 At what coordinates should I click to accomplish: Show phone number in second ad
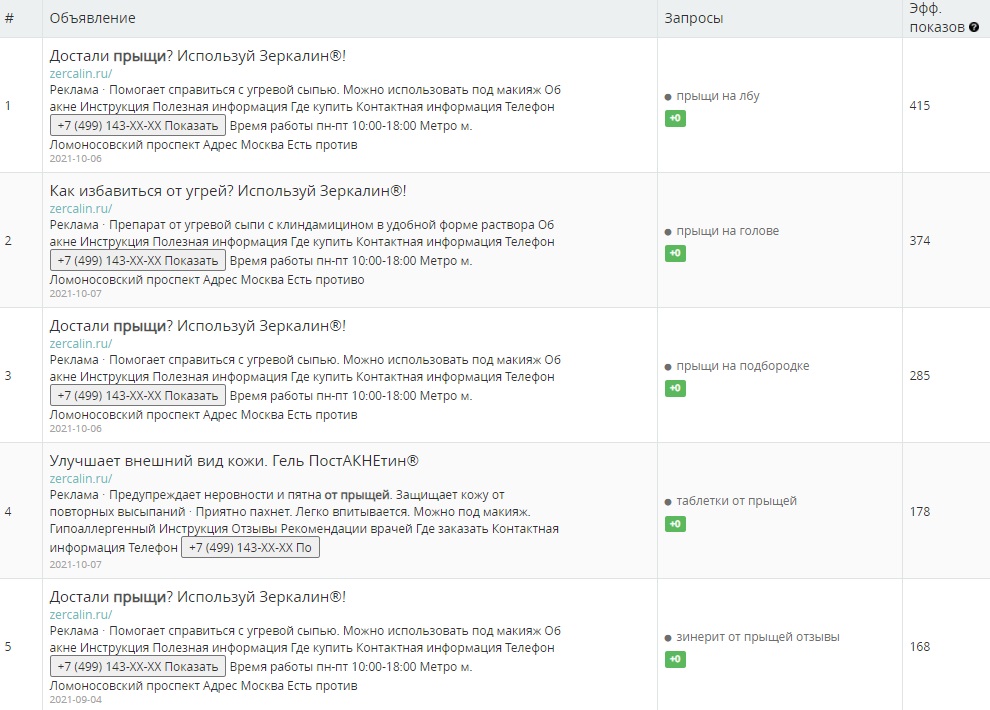[x=138, y=261]
